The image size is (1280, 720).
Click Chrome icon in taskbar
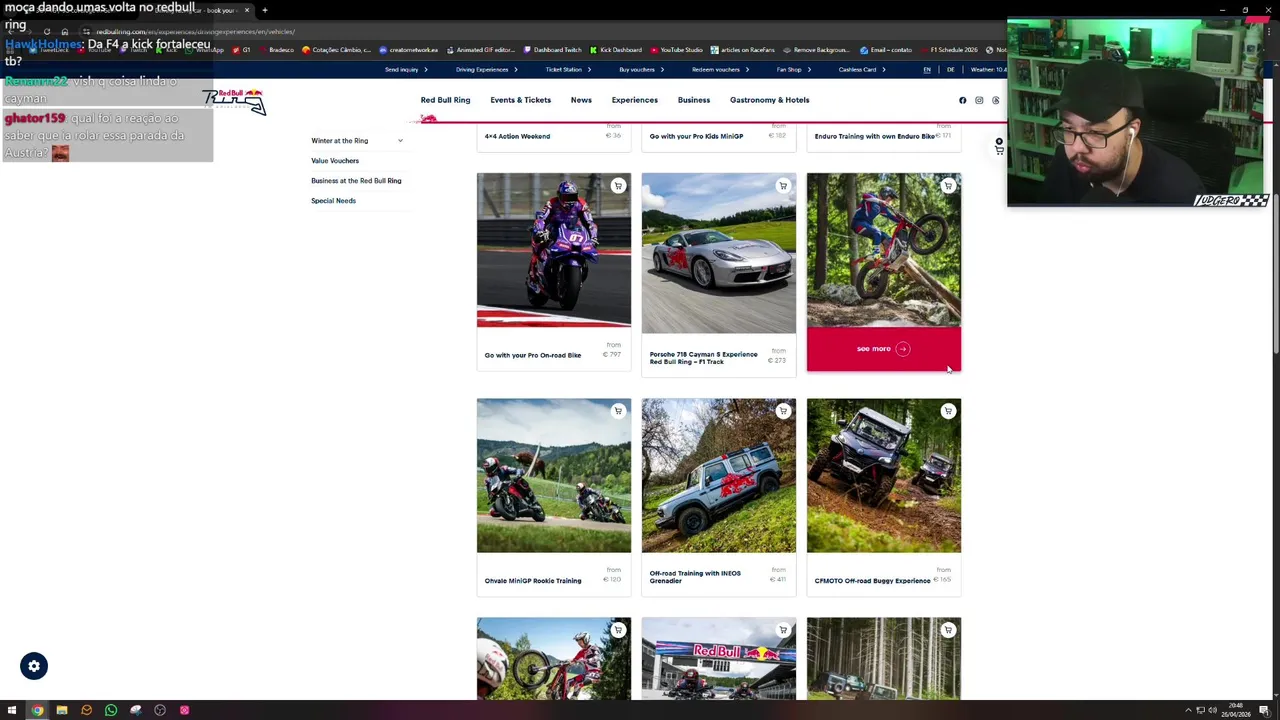point(37,710)
